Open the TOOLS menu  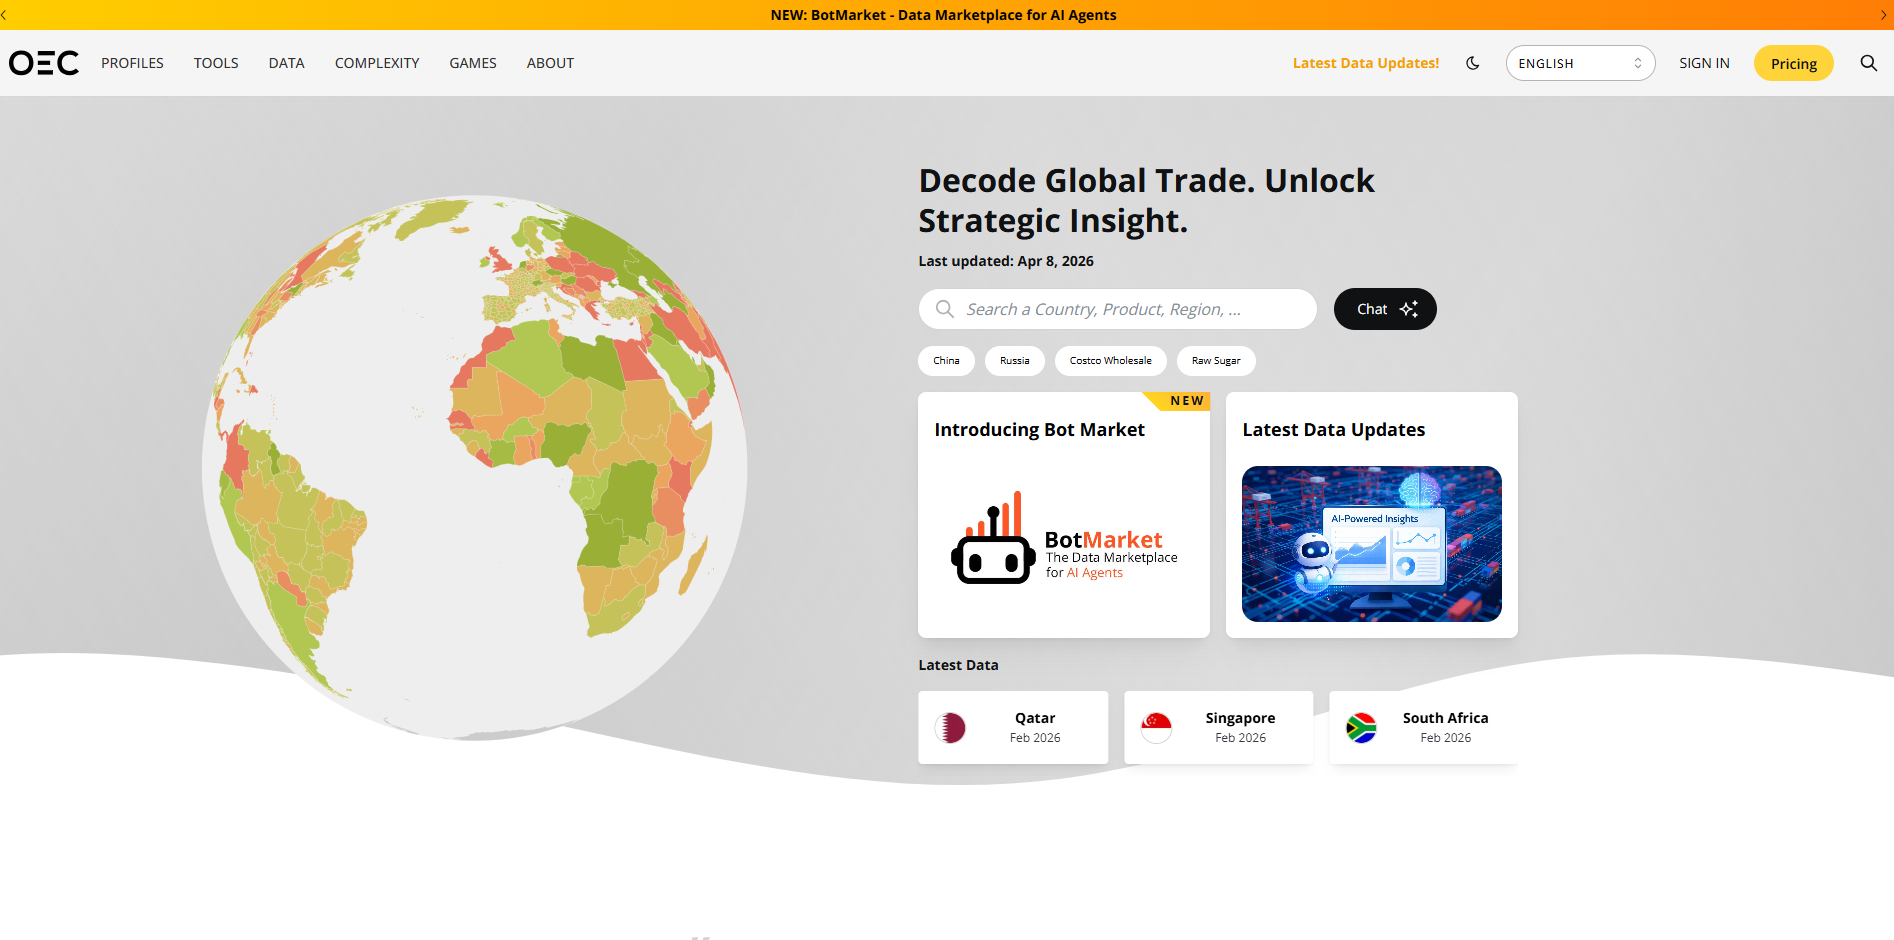(x=216, y=63)
